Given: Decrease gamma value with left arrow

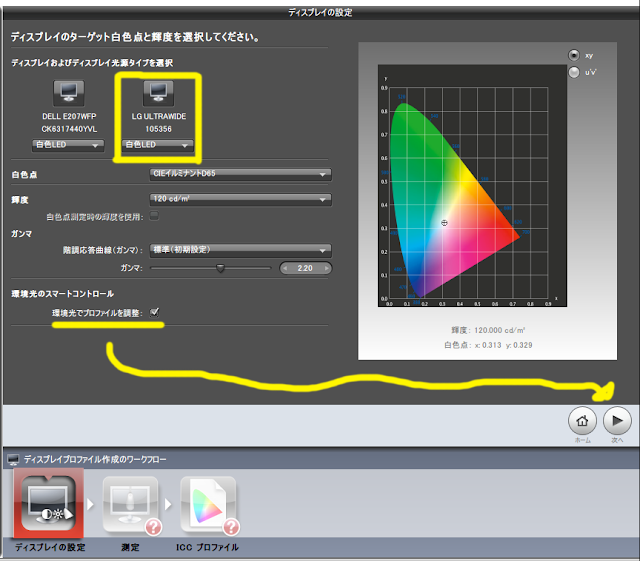Looking at the screenshot, I should tap(285, 268).
